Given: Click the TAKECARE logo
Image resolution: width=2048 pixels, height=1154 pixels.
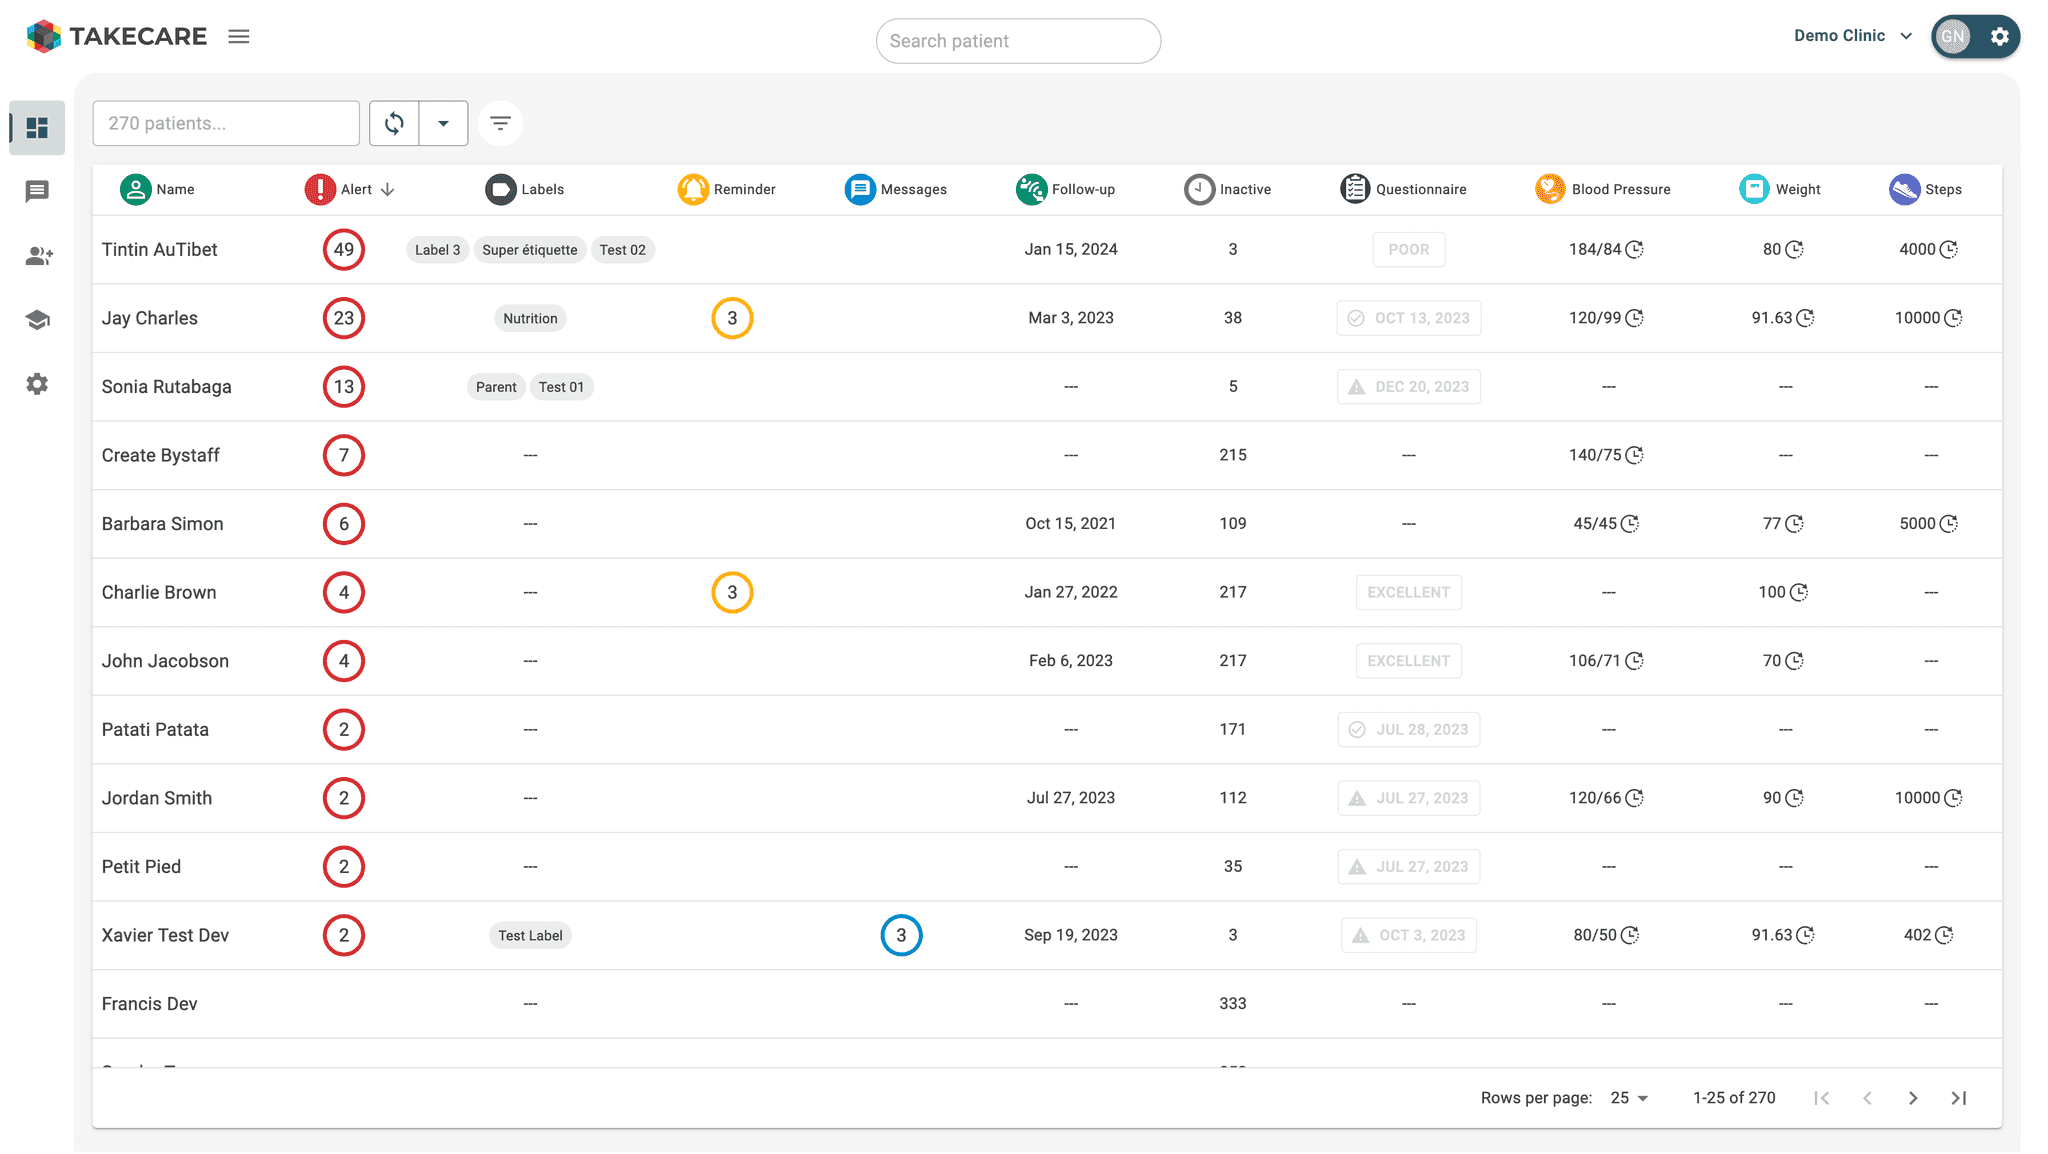Looking at the screenshot, I should coord(116,37).
